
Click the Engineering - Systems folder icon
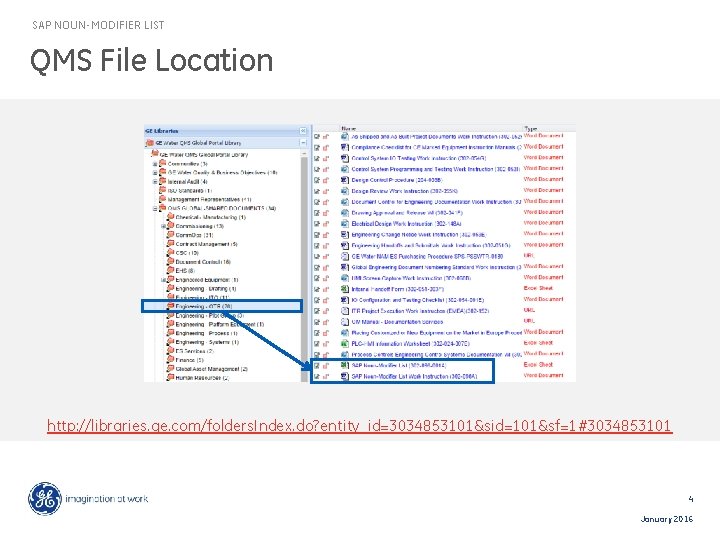coord(170,342)
